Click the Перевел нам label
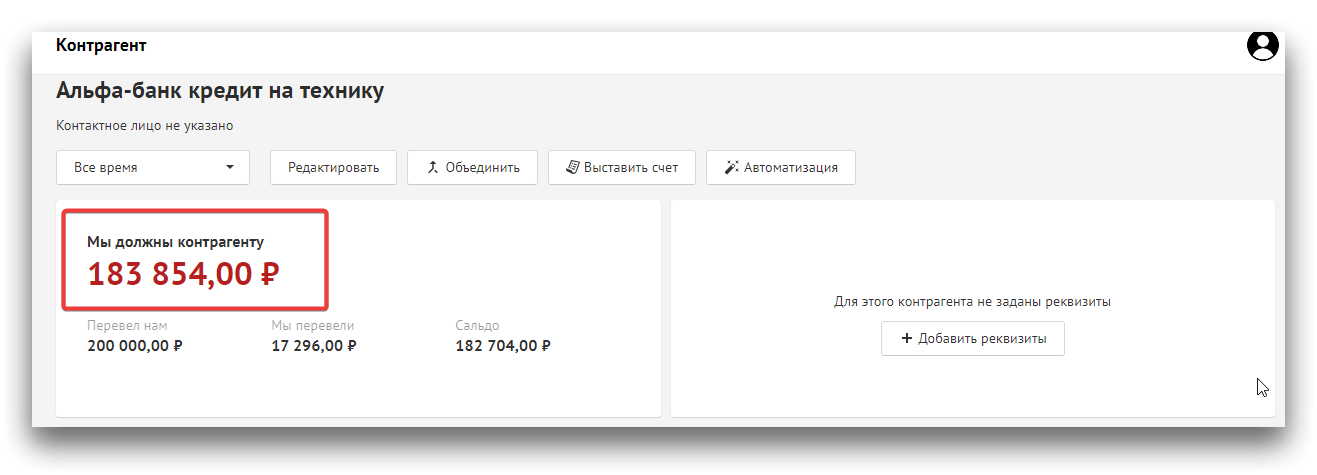This screenshot has width=1317, height=475. 127,326
